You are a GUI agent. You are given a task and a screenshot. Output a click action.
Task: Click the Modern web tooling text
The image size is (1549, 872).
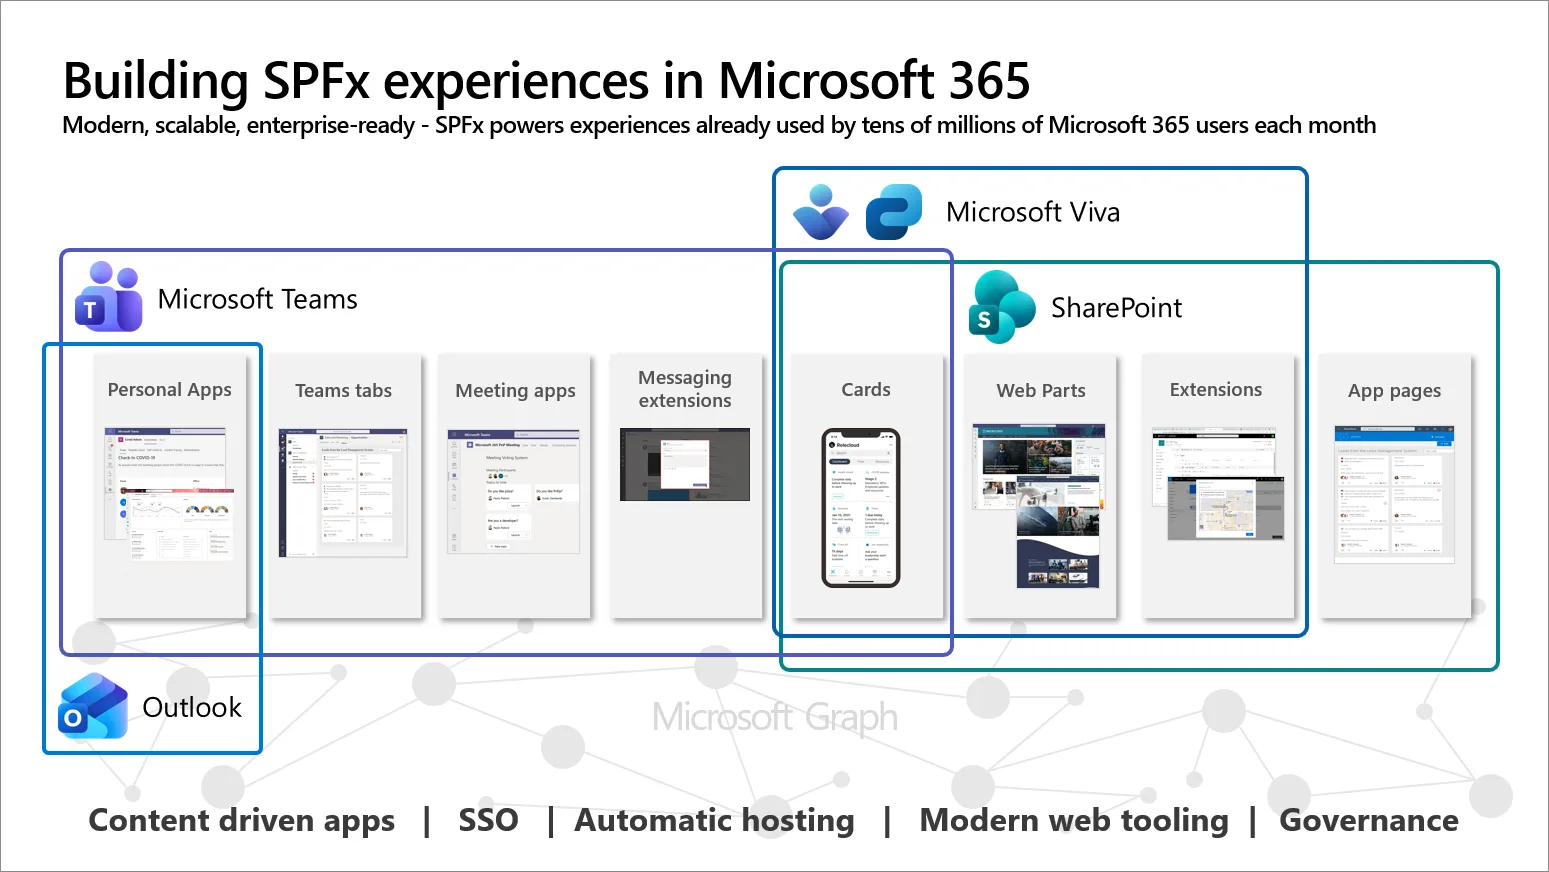pyautogui.click(x=1073, y=820)
